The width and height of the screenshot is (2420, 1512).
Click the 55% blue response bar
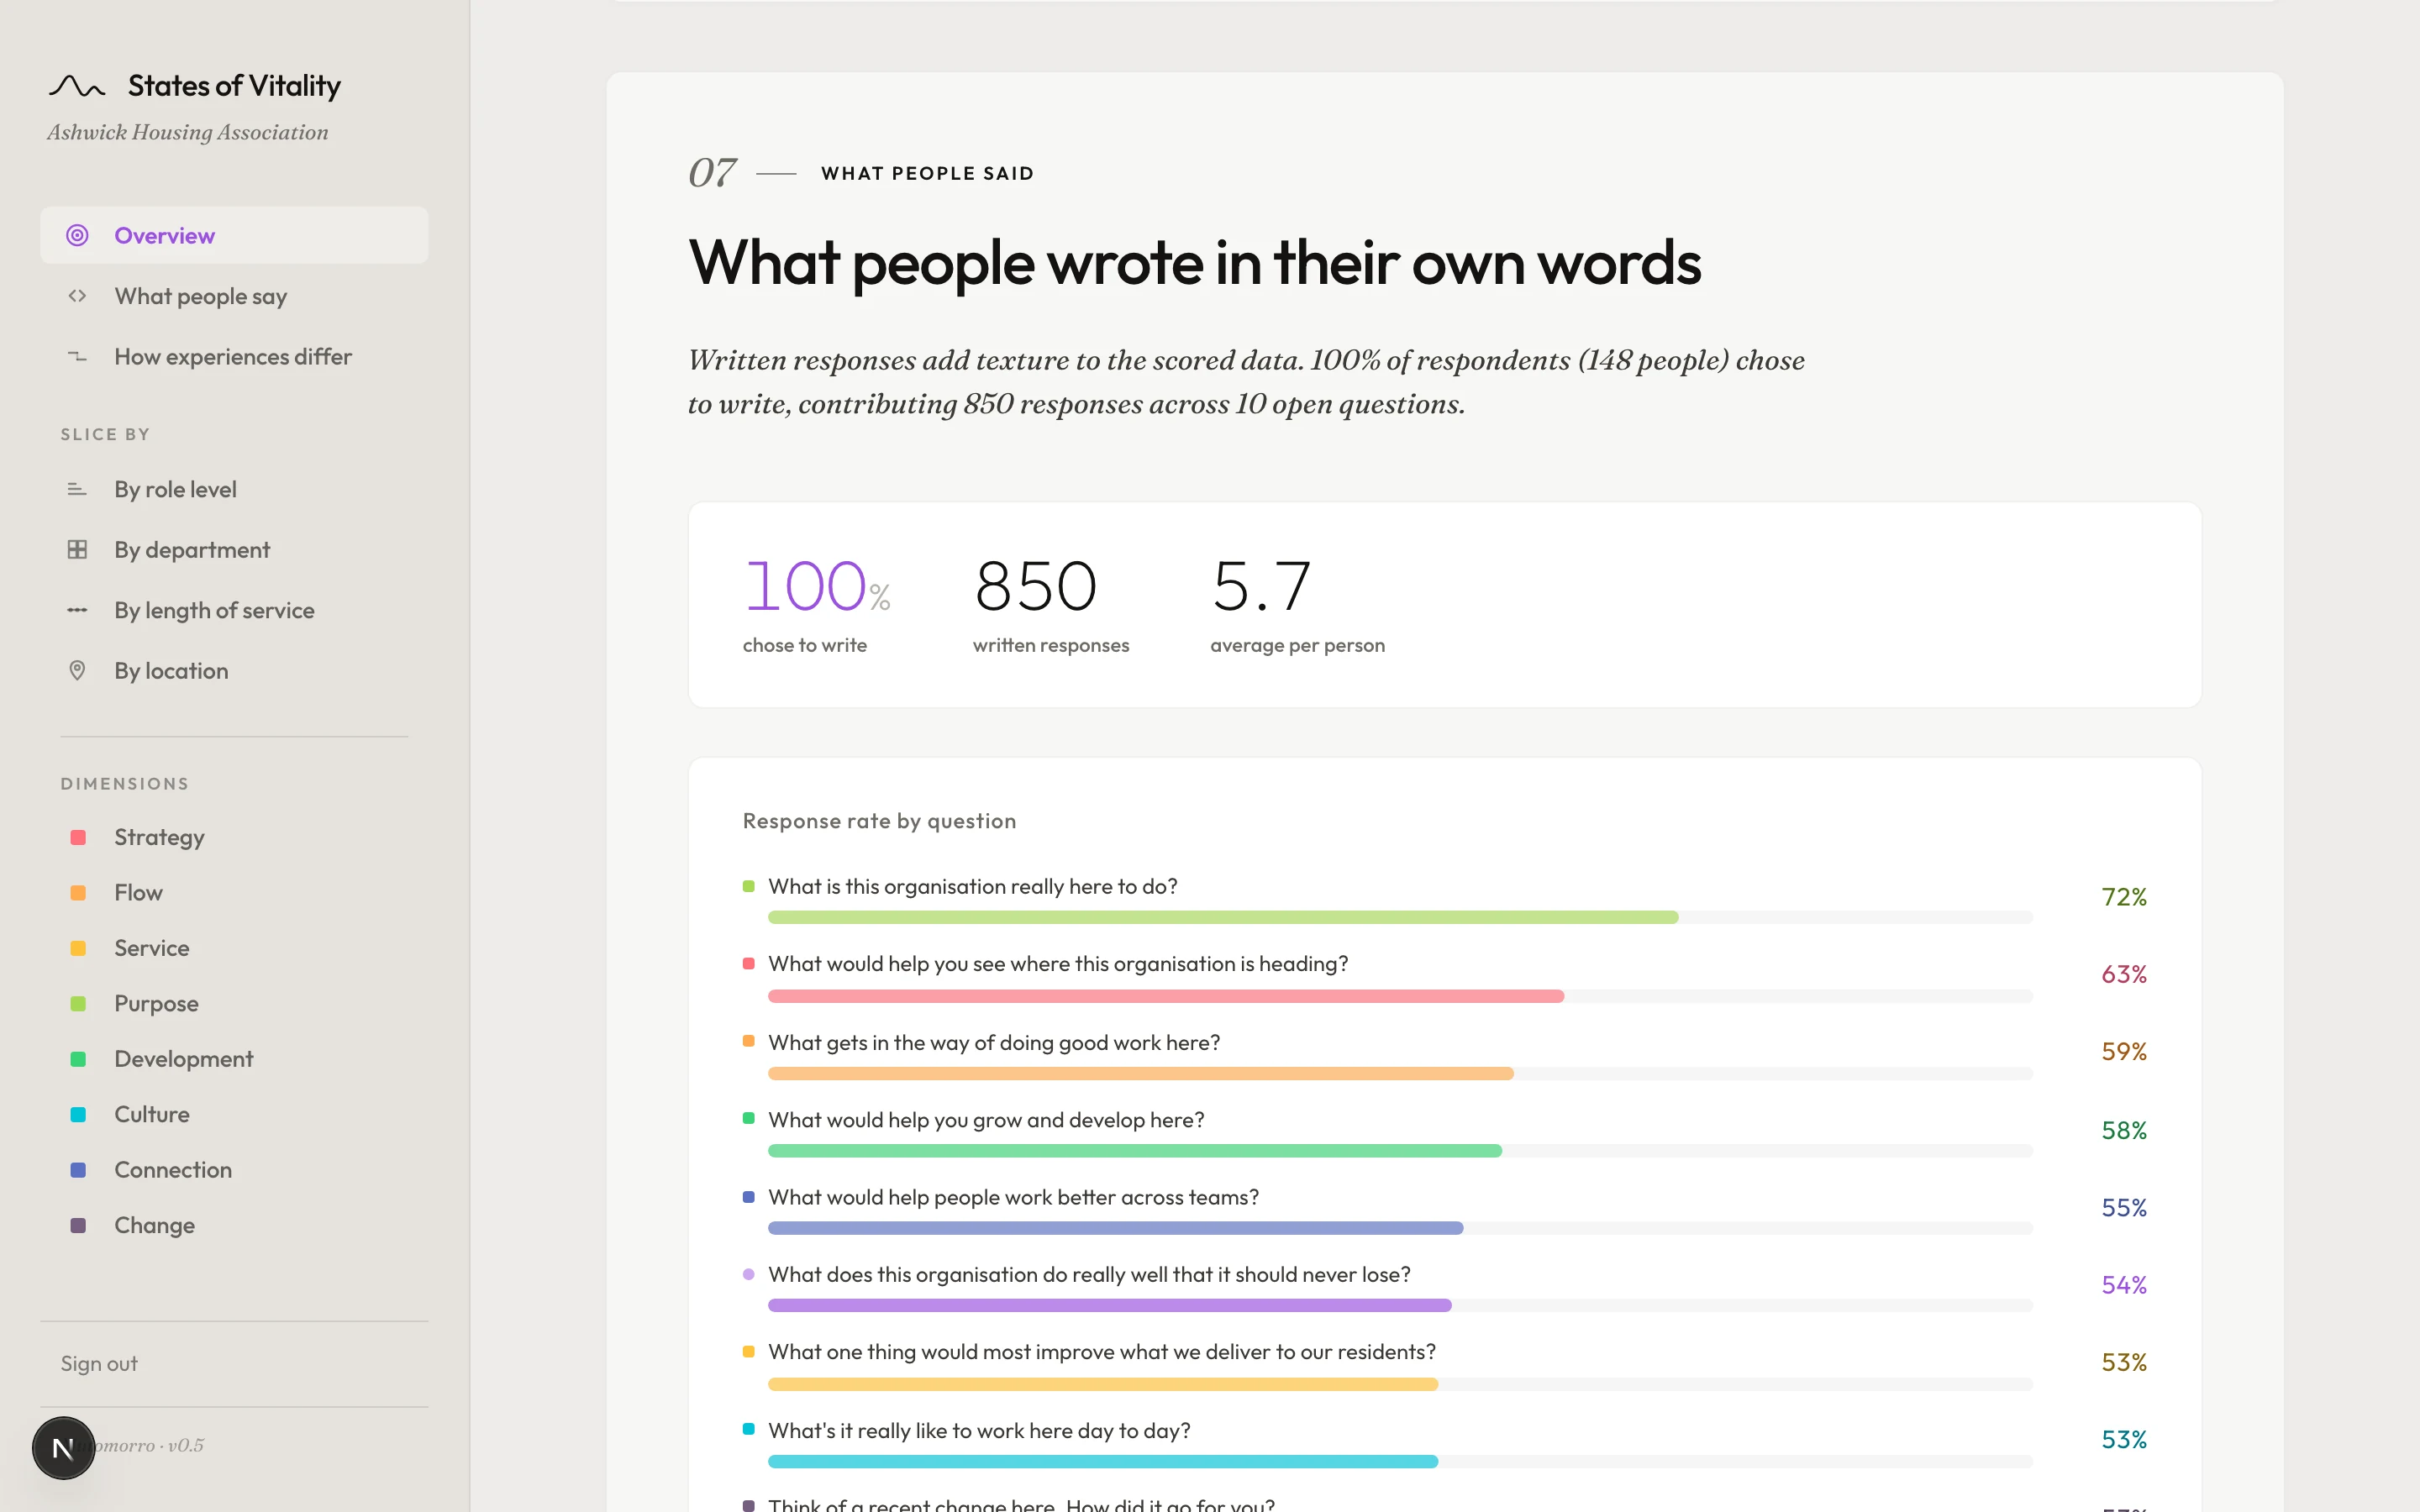(1115, 1228)
